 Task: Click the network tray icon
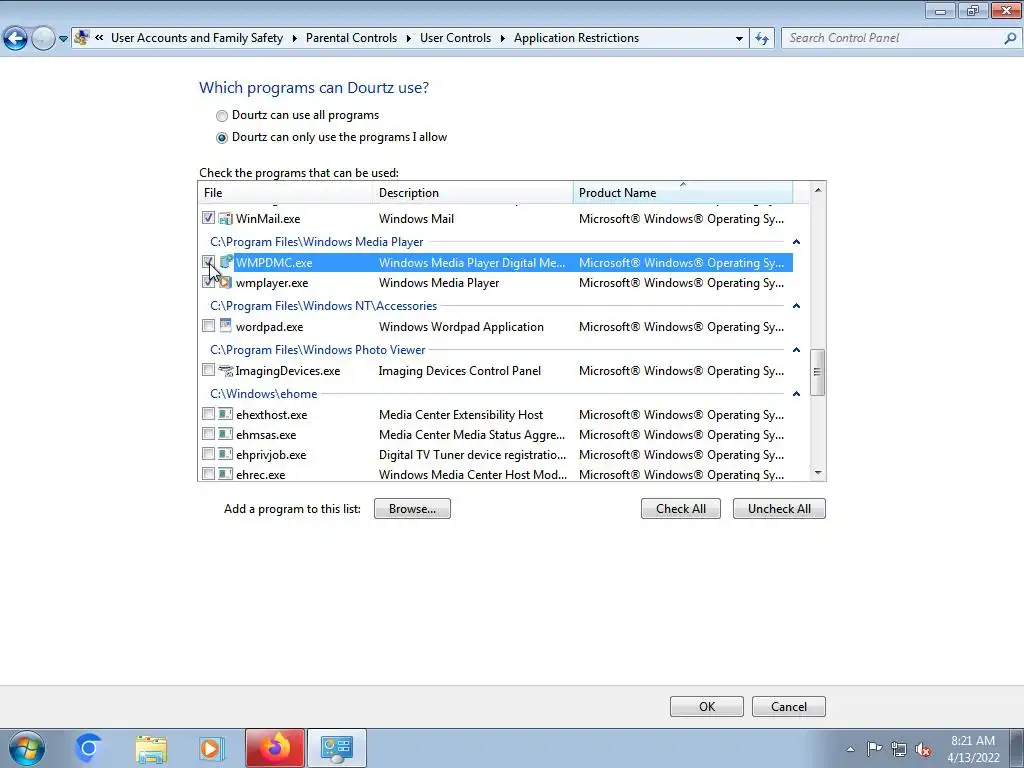899,749
